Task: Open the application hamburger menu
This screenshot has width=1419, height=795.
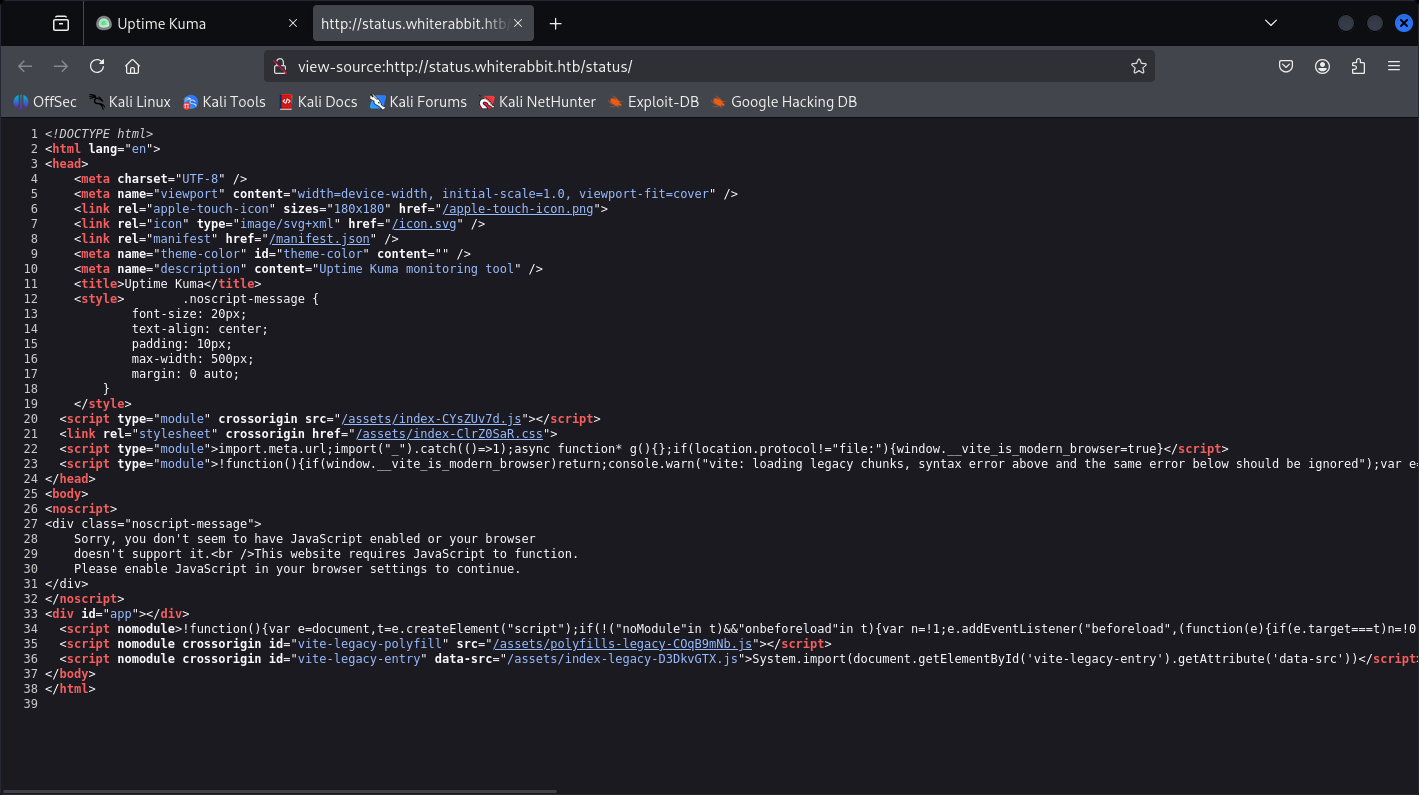Action: 1394,66
